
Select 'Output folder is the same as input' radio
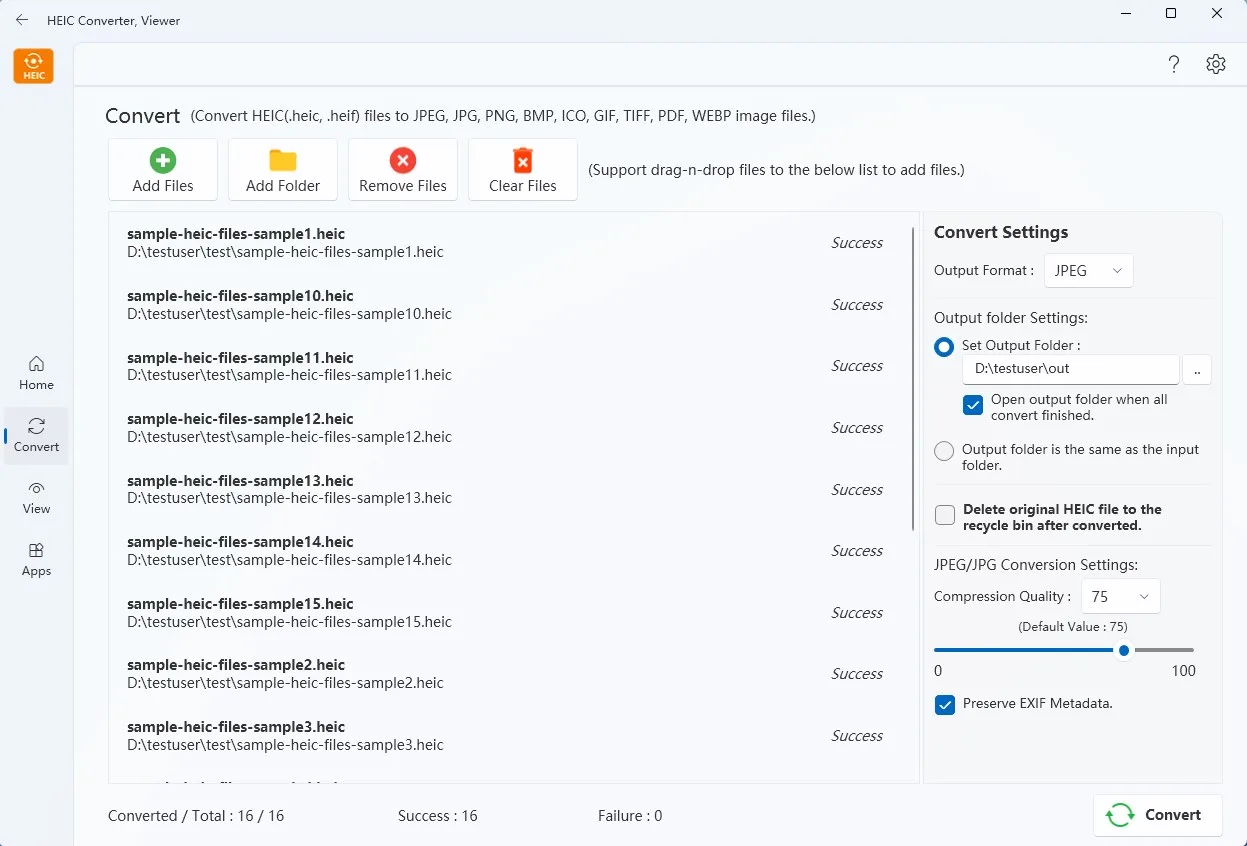[944, 451]
